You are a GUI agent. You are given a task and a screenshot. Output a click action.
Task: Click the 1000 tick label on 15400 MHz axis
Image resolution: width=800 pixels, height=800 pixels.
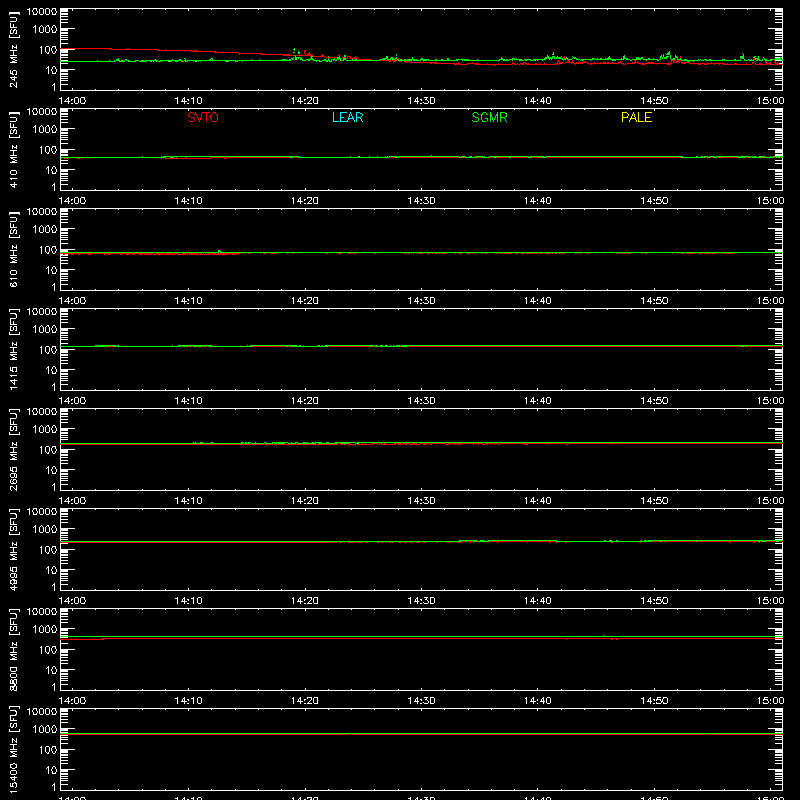pos(45,729)
